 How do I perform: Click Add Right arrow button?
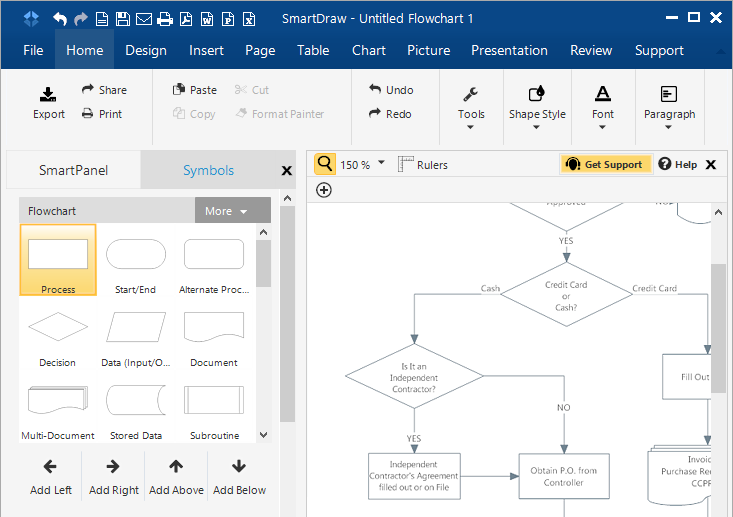[x=114, y=477]
